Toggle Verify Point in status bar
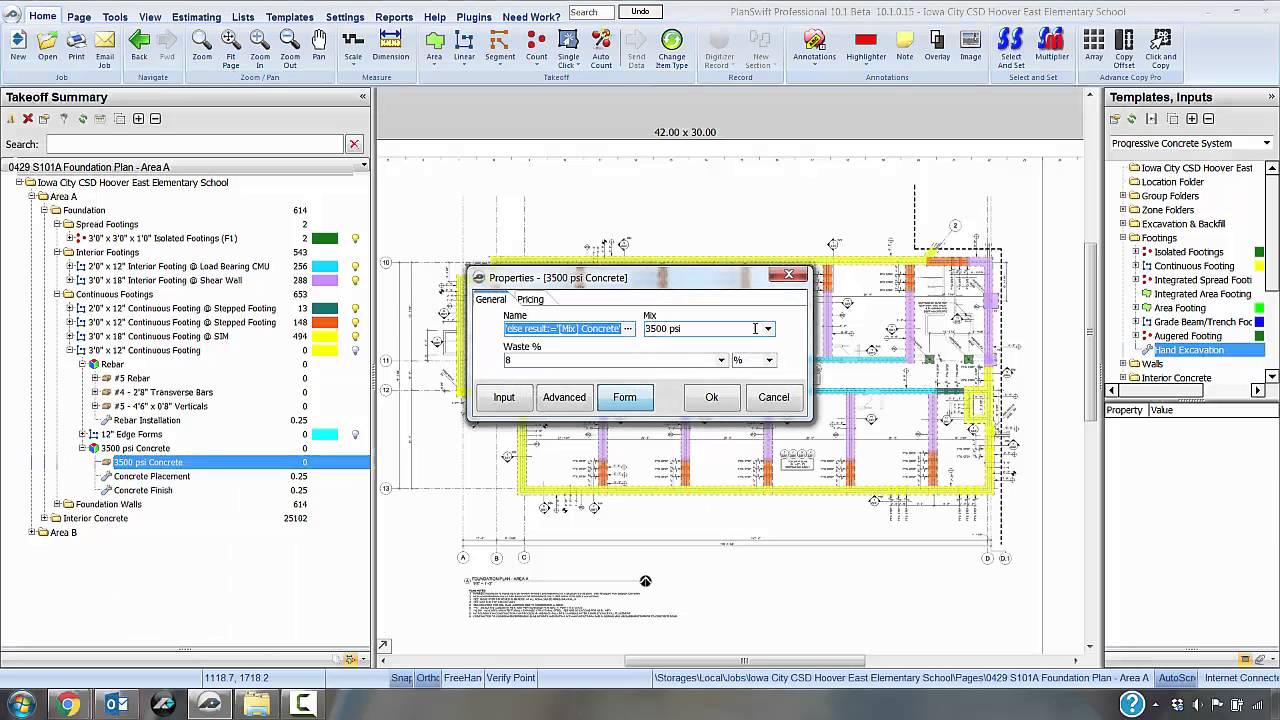The image size is (1280, 720). click(510, 678)
